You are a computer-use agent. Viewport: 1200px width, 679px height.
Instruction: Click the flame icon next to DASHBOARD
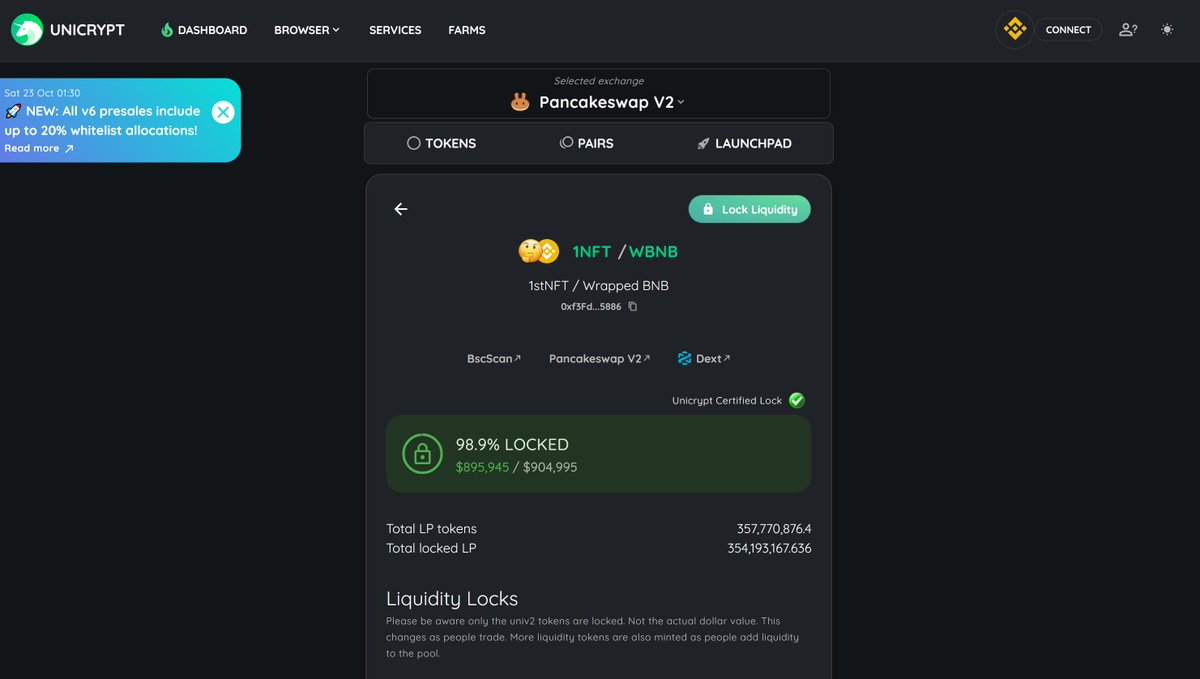click(x=166, y=29)
